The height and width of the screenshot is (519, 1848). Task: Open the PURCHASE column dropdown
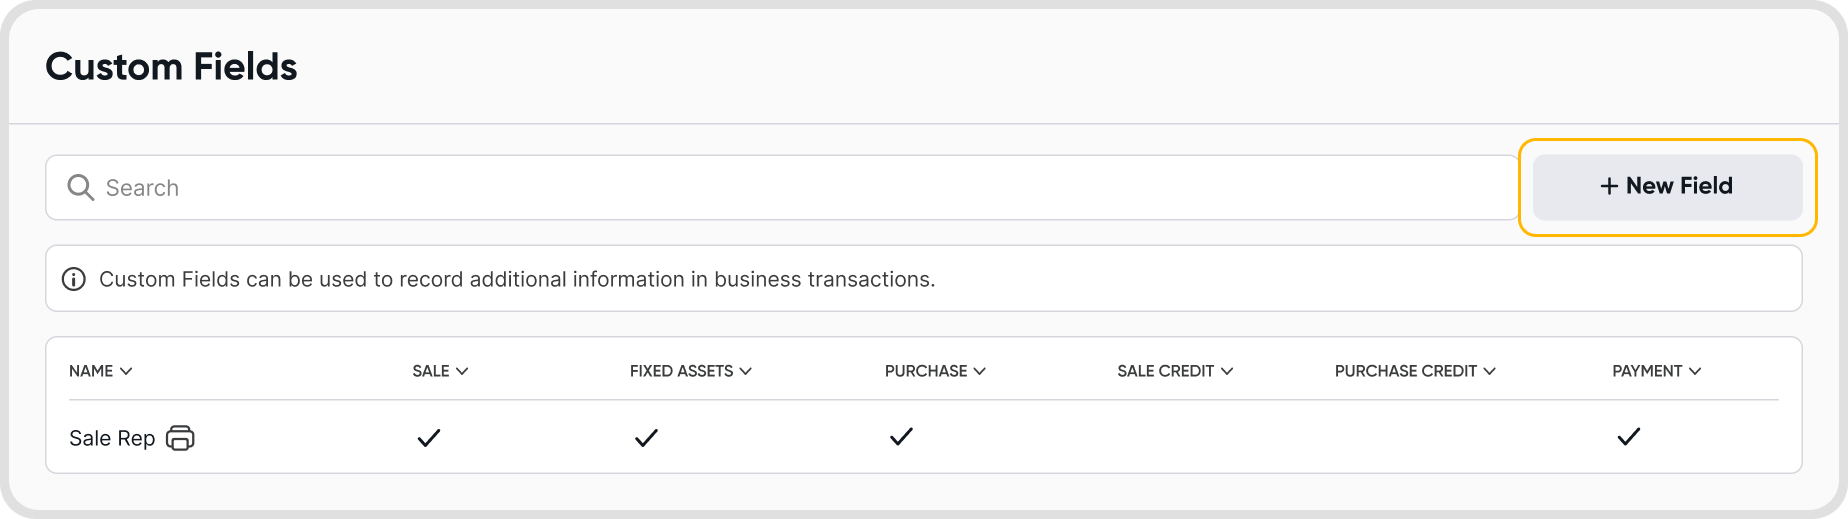click(980, 371)
